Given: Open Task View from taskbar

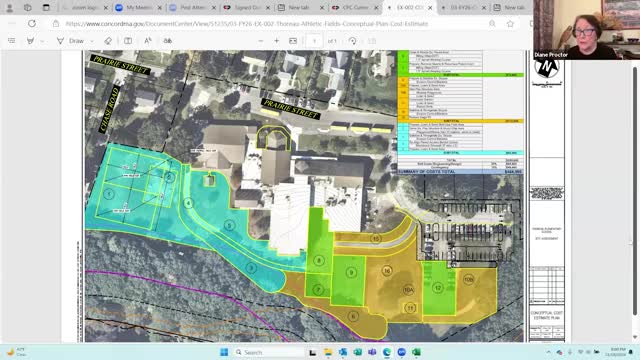Looking at the screenshot, I should 313,352.
